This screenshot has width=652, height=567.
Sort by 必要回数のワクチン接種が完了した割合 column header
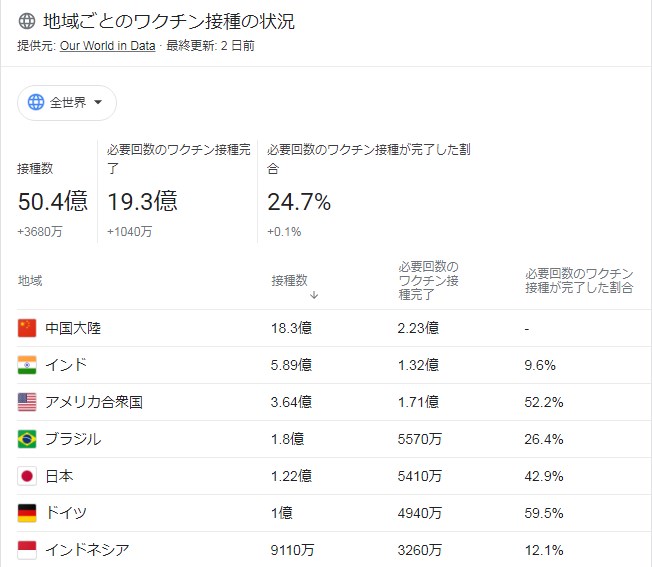pyautogui.click(x=579, y=281)
